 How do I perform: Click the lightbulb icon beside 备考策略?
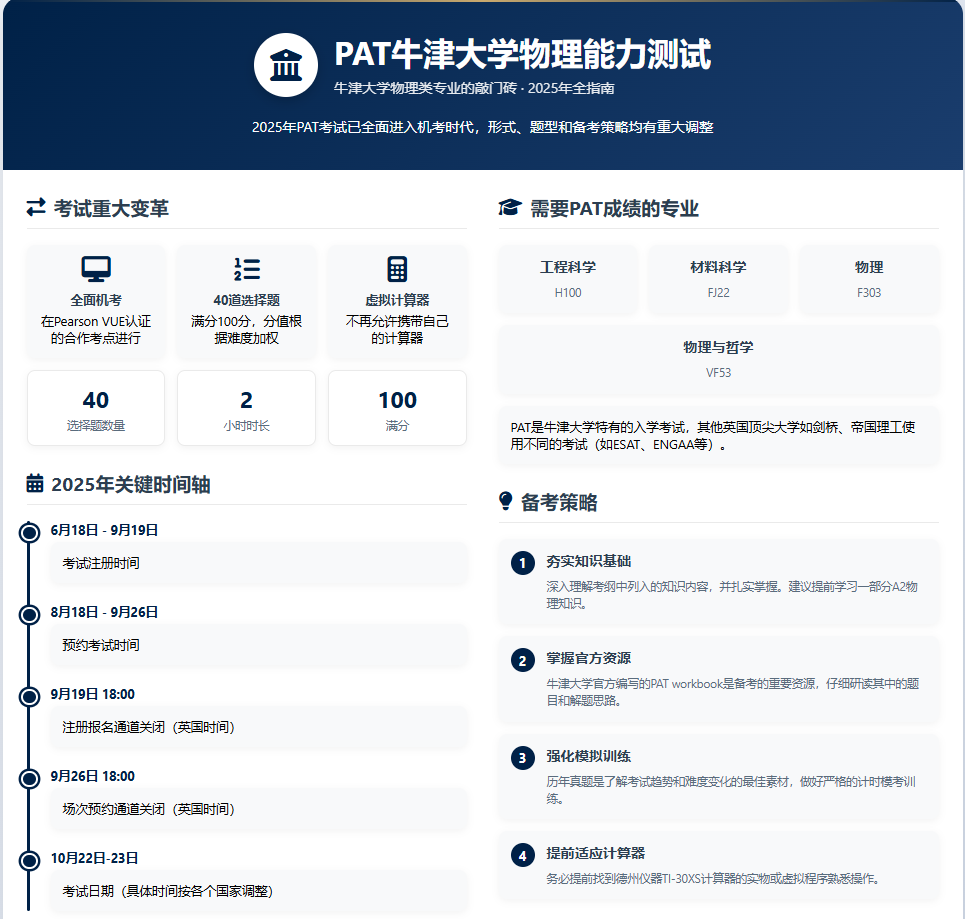coord(505,502)
